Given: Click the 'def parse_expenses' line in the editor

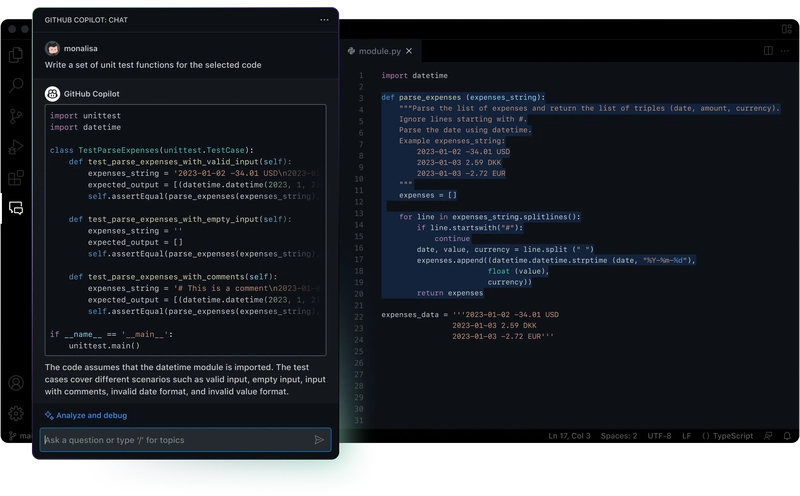Looking at the screenshot, I should [x=463, y=97].
